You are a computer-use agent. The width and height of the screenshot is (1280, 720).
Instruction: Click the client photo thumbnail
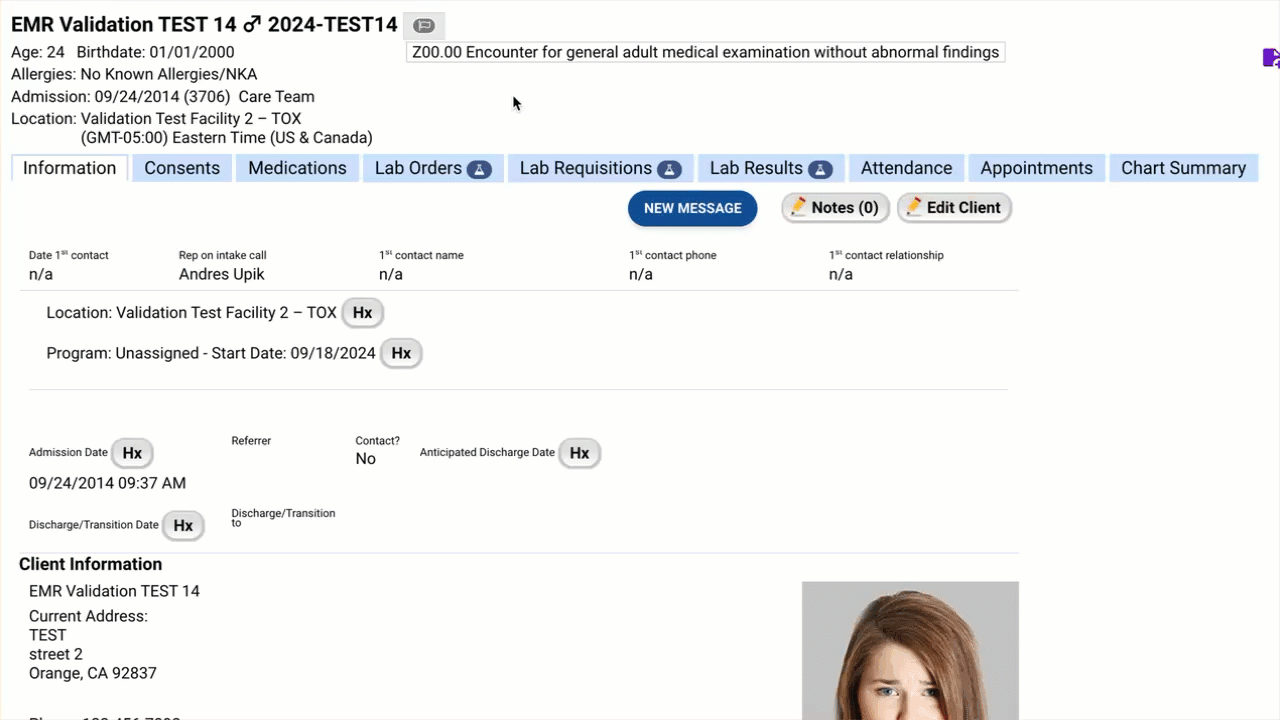910,650
